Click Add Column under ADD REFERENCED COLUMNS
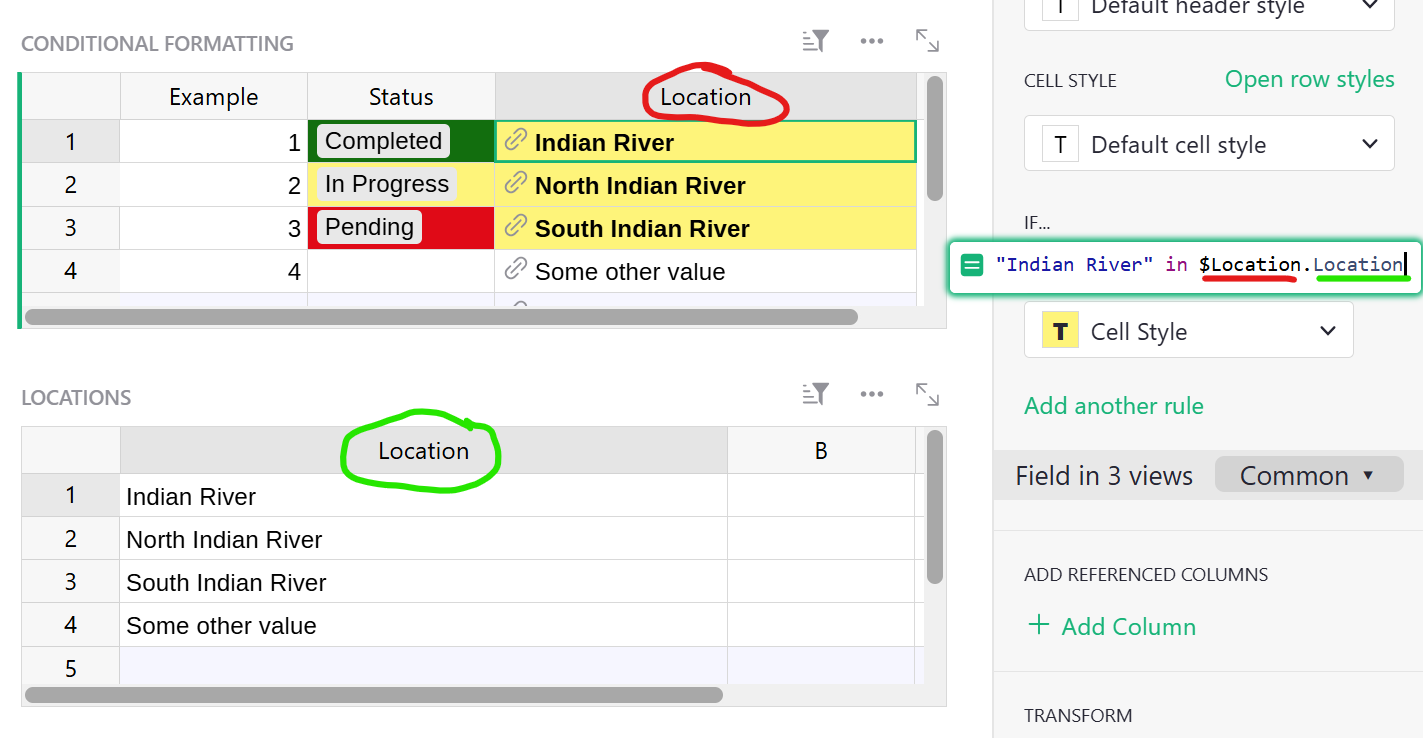Viewport: 1423px width, 738px height. coord(1111,626)
